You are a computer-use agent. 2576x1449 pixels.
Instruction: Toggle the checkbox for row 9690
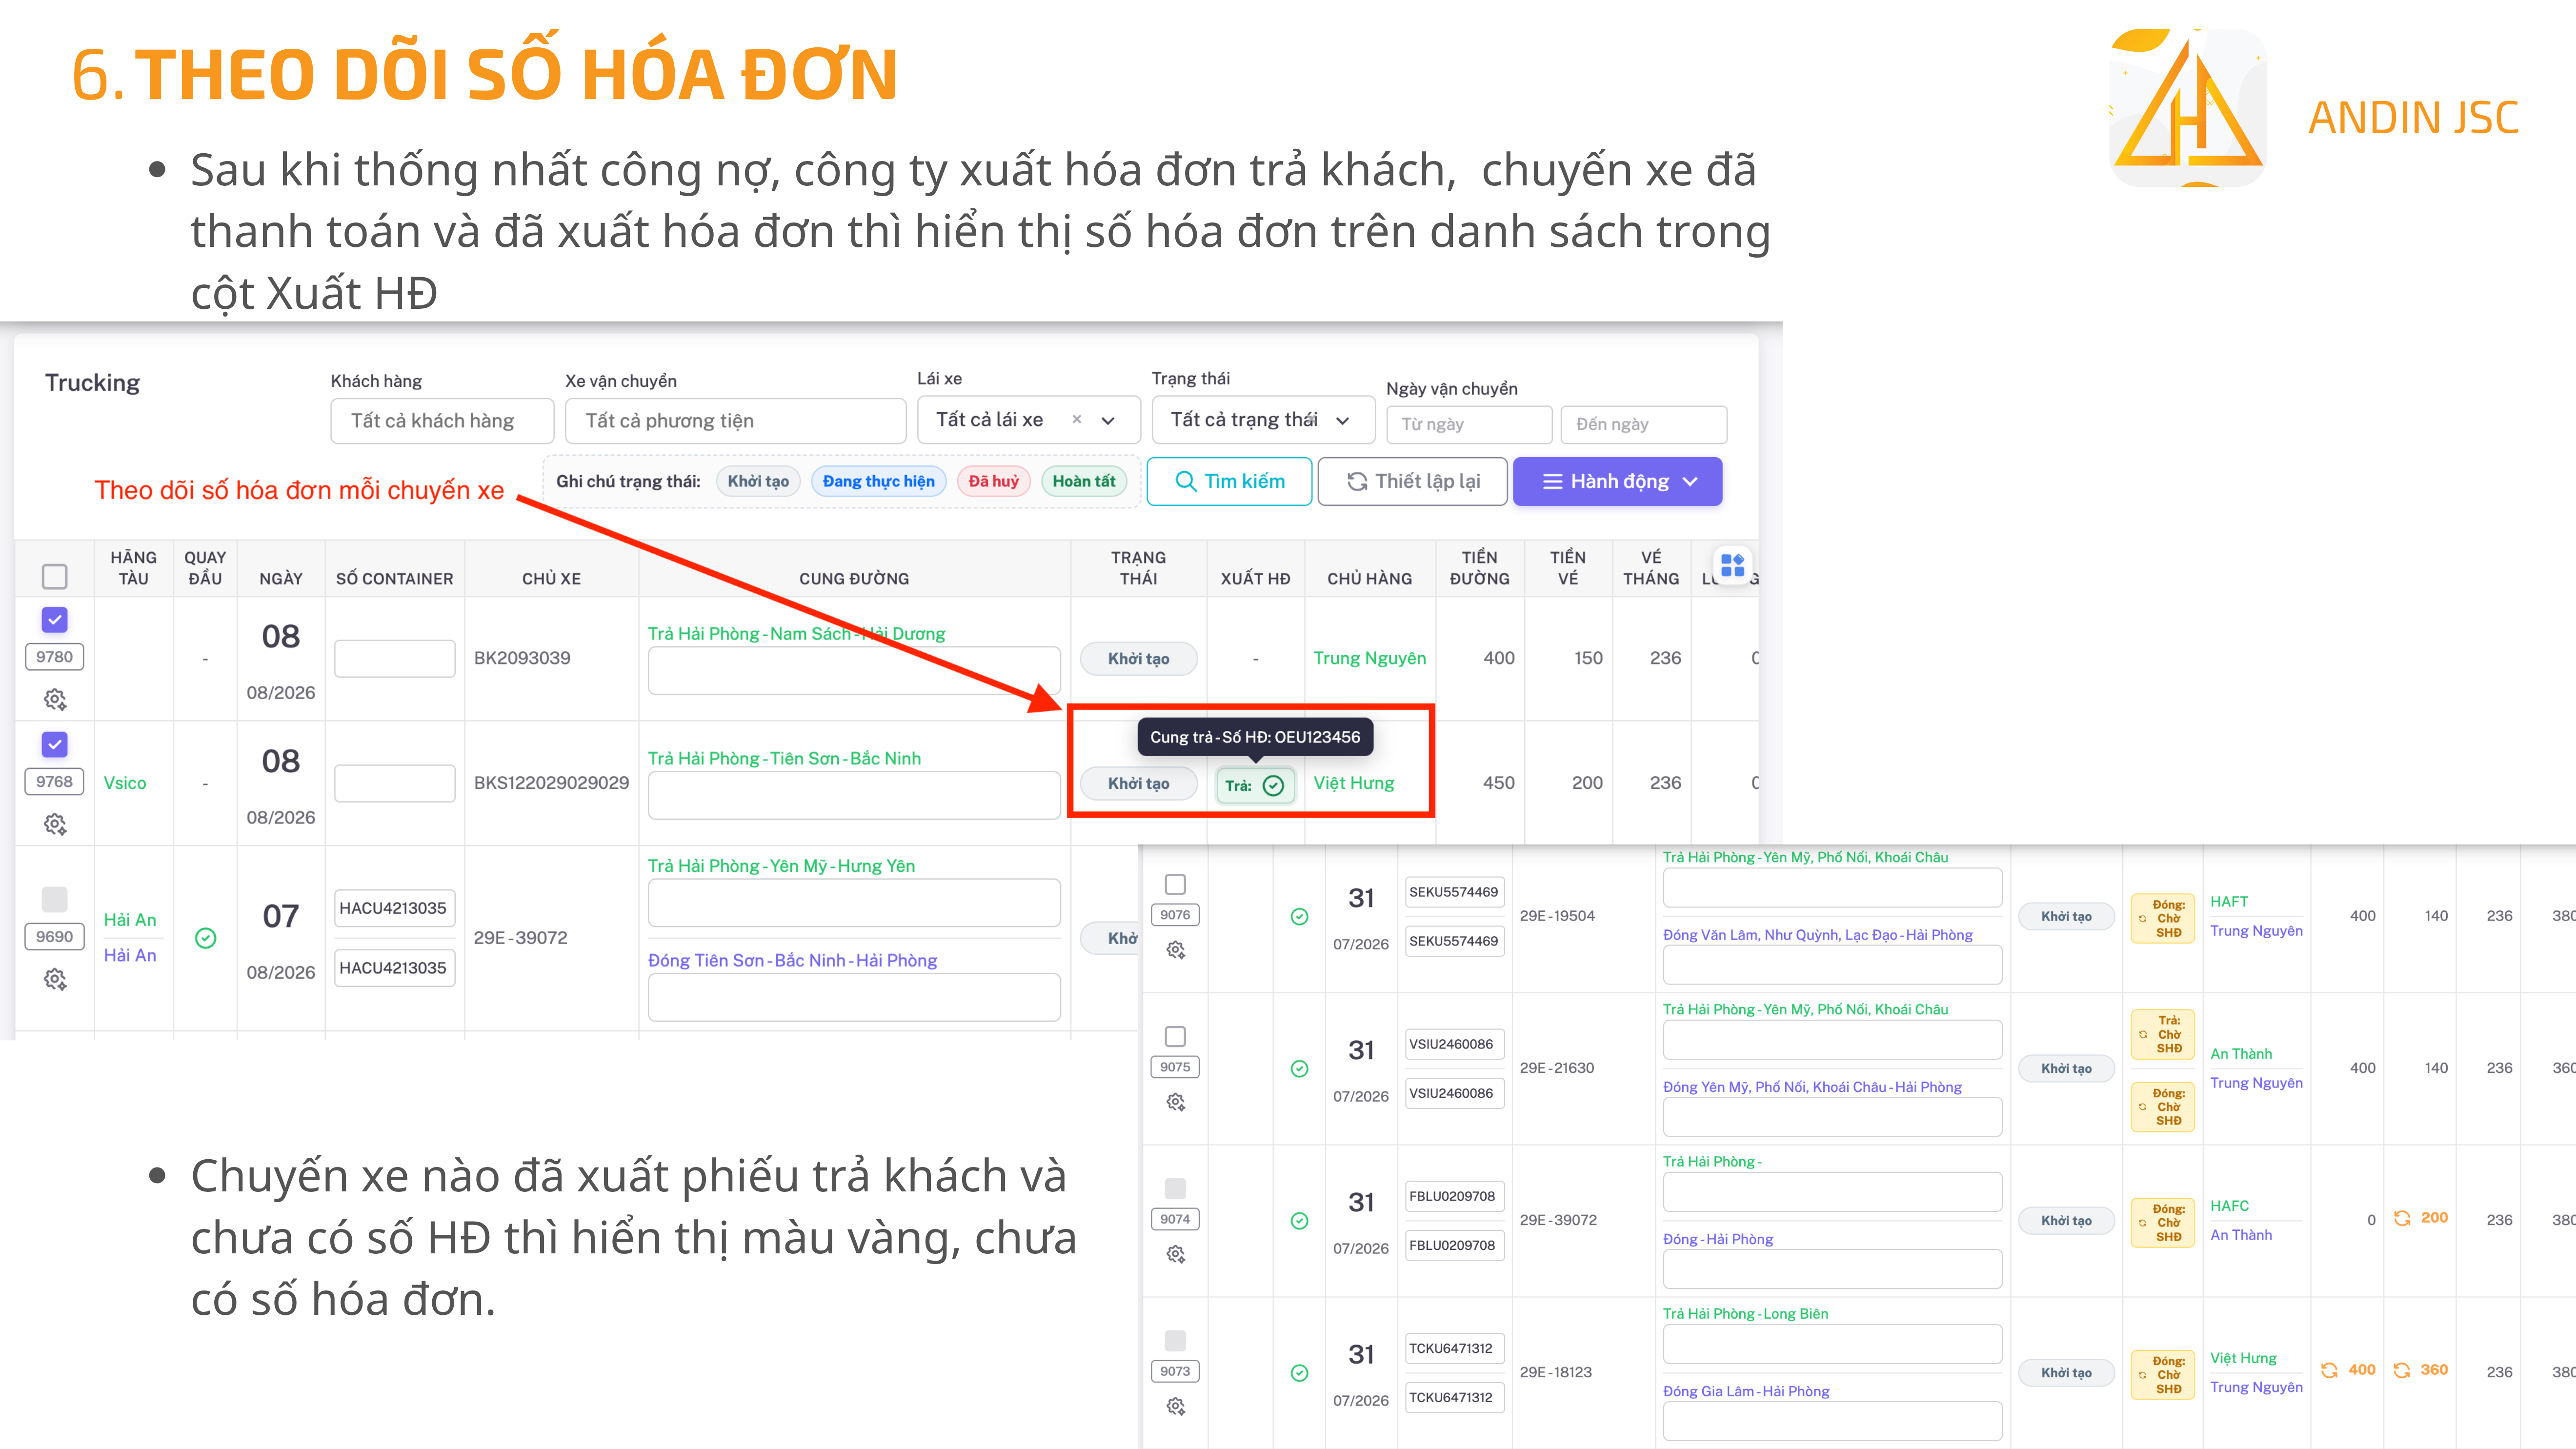pyautogui.click(x=55, y=899)
